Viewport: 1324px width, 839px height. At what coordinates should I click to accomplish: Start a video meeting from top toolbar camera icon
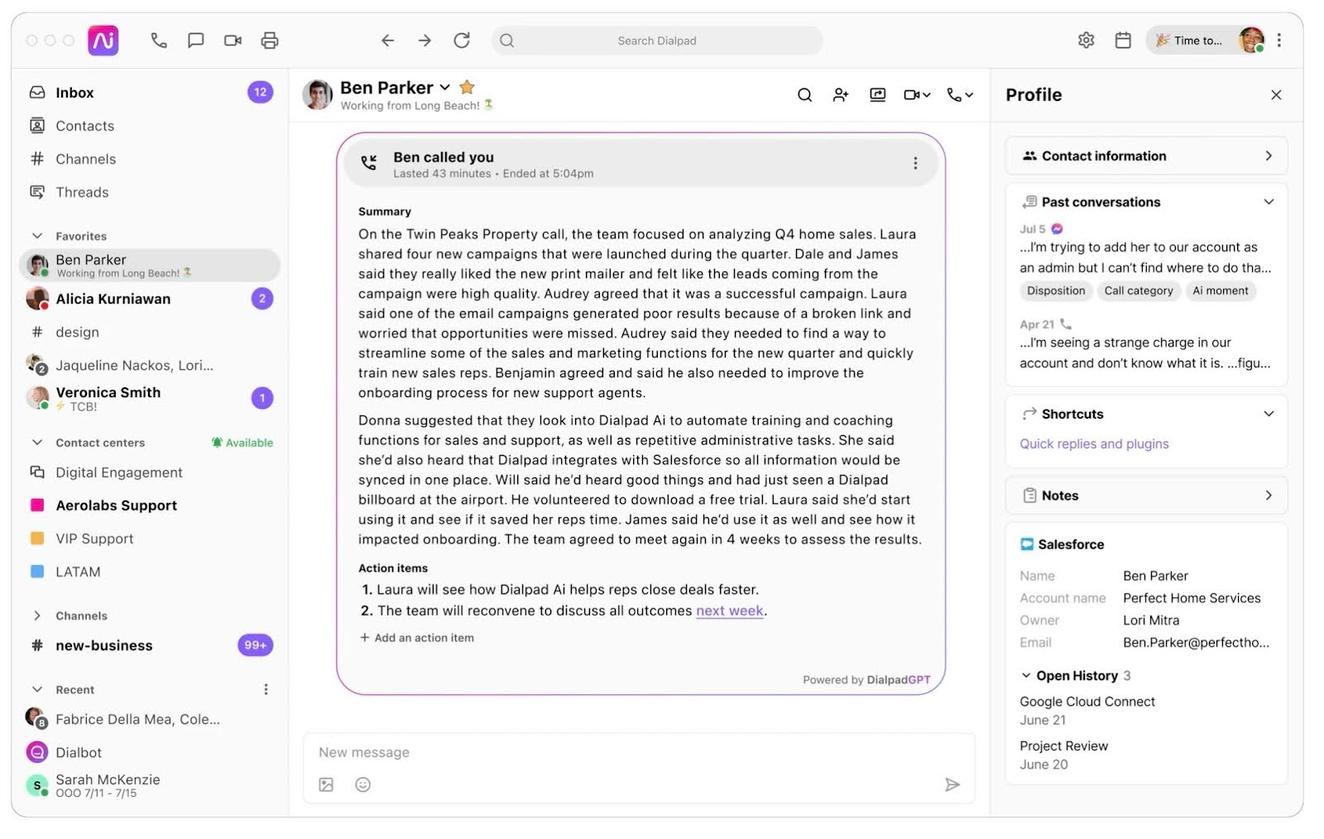(233, 40)
